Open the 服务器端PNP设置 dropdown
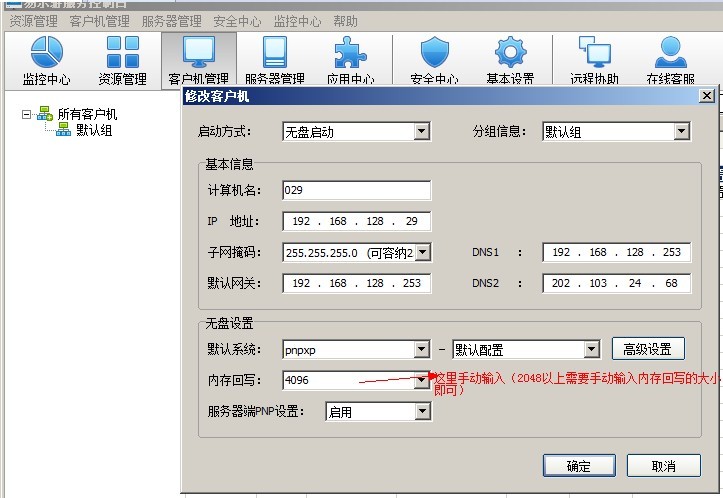This screenshot has width=723, height=498. (x=421, y=411)
